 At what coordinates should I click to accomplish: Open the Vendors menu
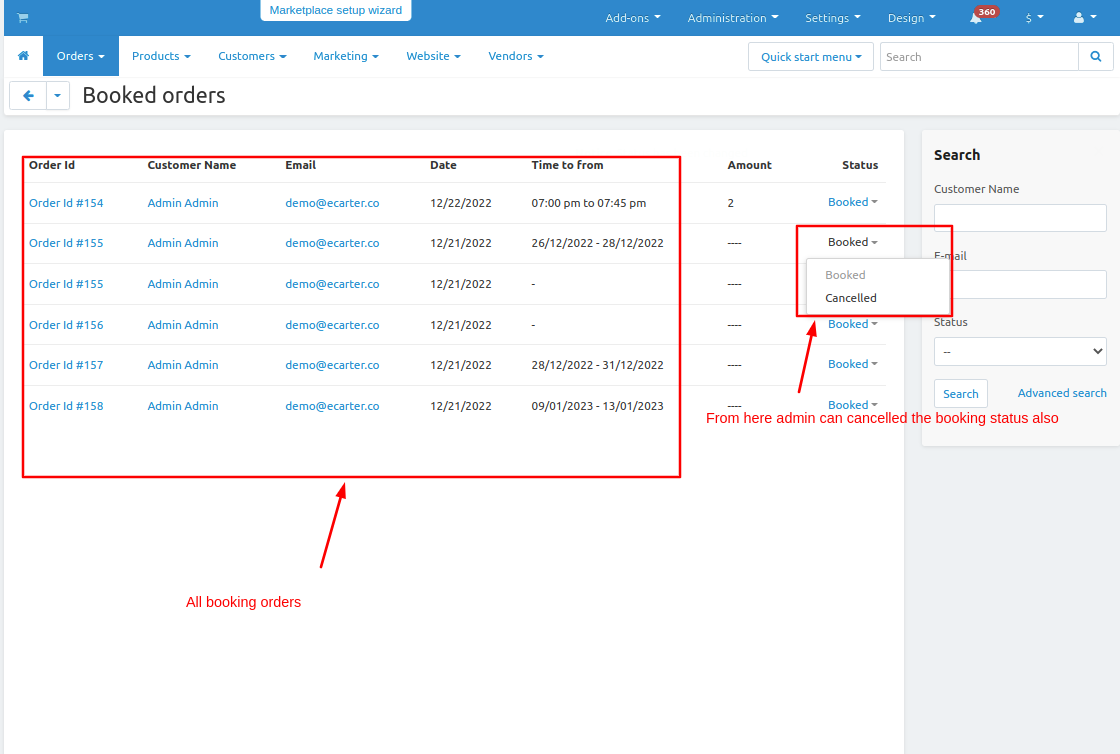pos(515,56)
